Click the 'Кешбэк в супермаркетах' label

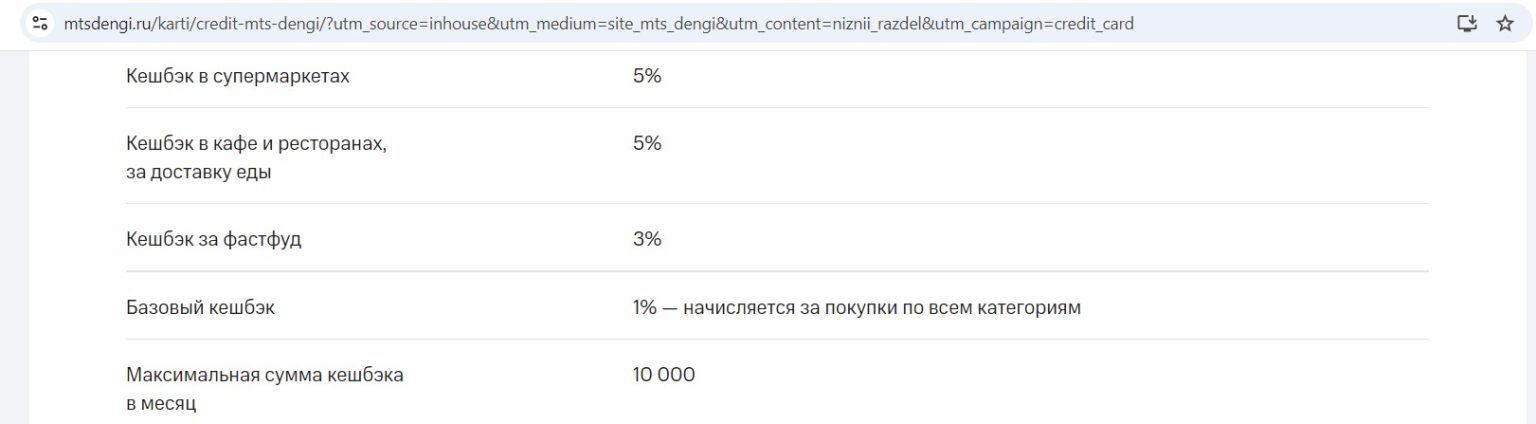click(238, 76)
